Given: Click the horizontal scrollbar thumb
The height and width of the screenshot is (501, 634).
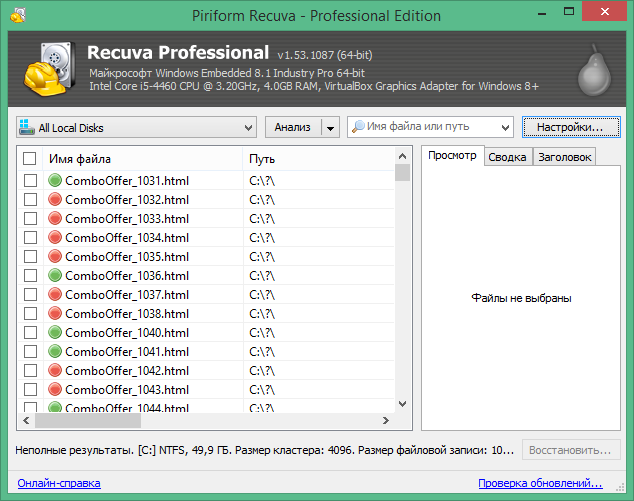Looking at the screenshot, I should coord(88,421).
